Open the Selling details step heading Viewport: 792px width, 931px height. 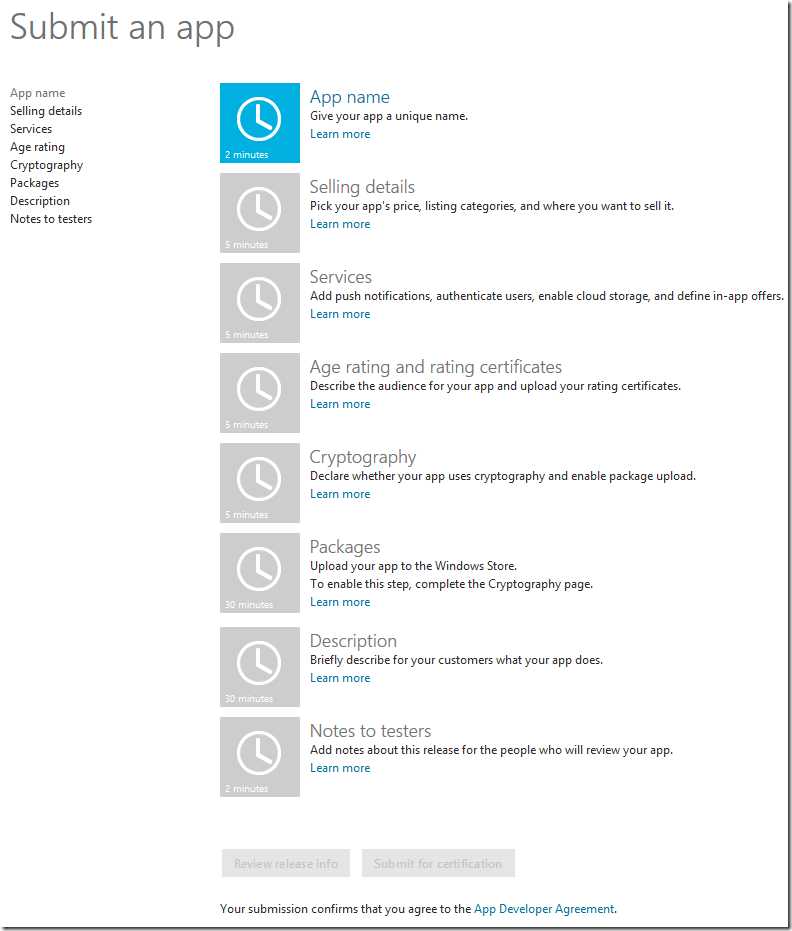[x=362, y=187]
